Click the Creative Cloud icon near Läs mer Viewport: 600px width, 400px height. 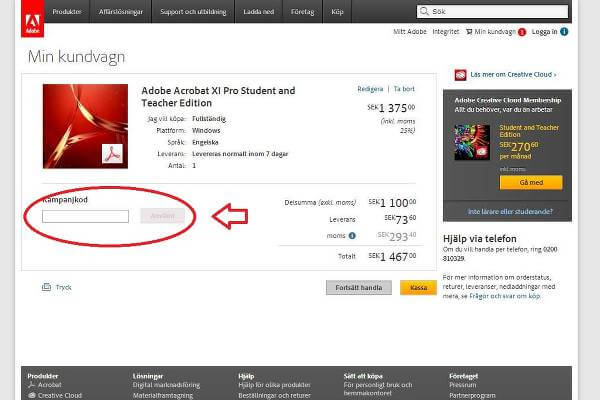(460, 75)
